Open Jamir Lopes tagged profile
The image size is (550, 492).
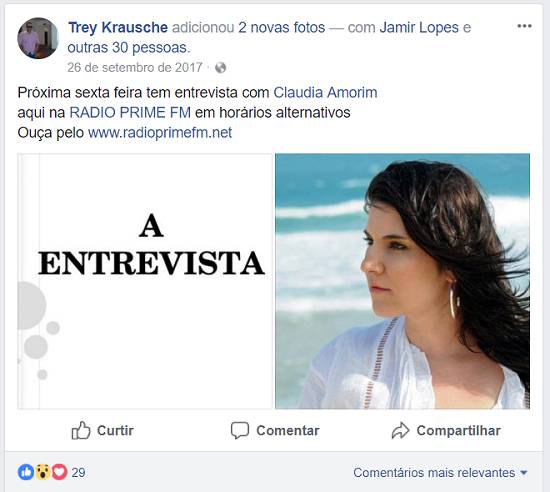coord(419,27)
